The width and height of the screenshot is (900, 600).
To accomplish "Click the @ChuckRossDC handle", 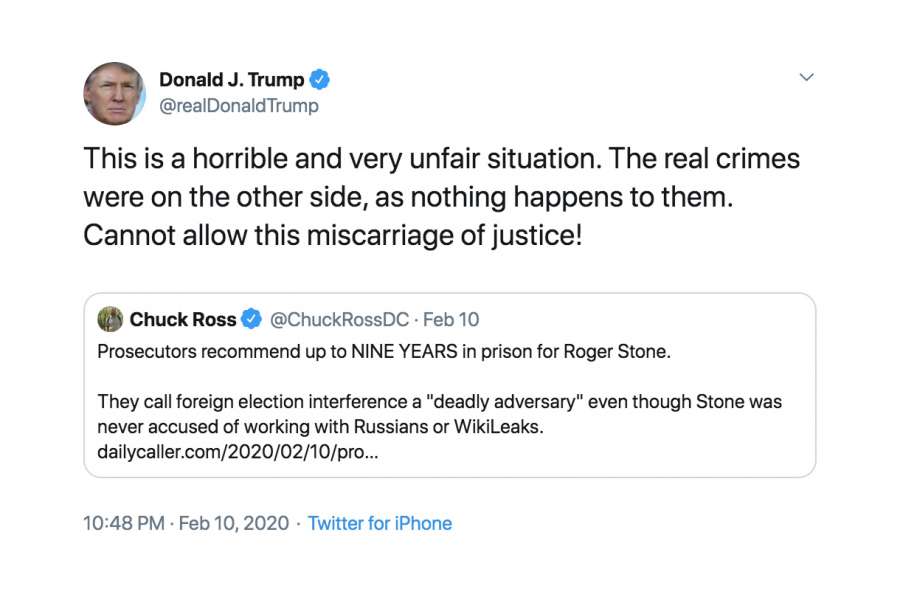I will click(340, 320).
